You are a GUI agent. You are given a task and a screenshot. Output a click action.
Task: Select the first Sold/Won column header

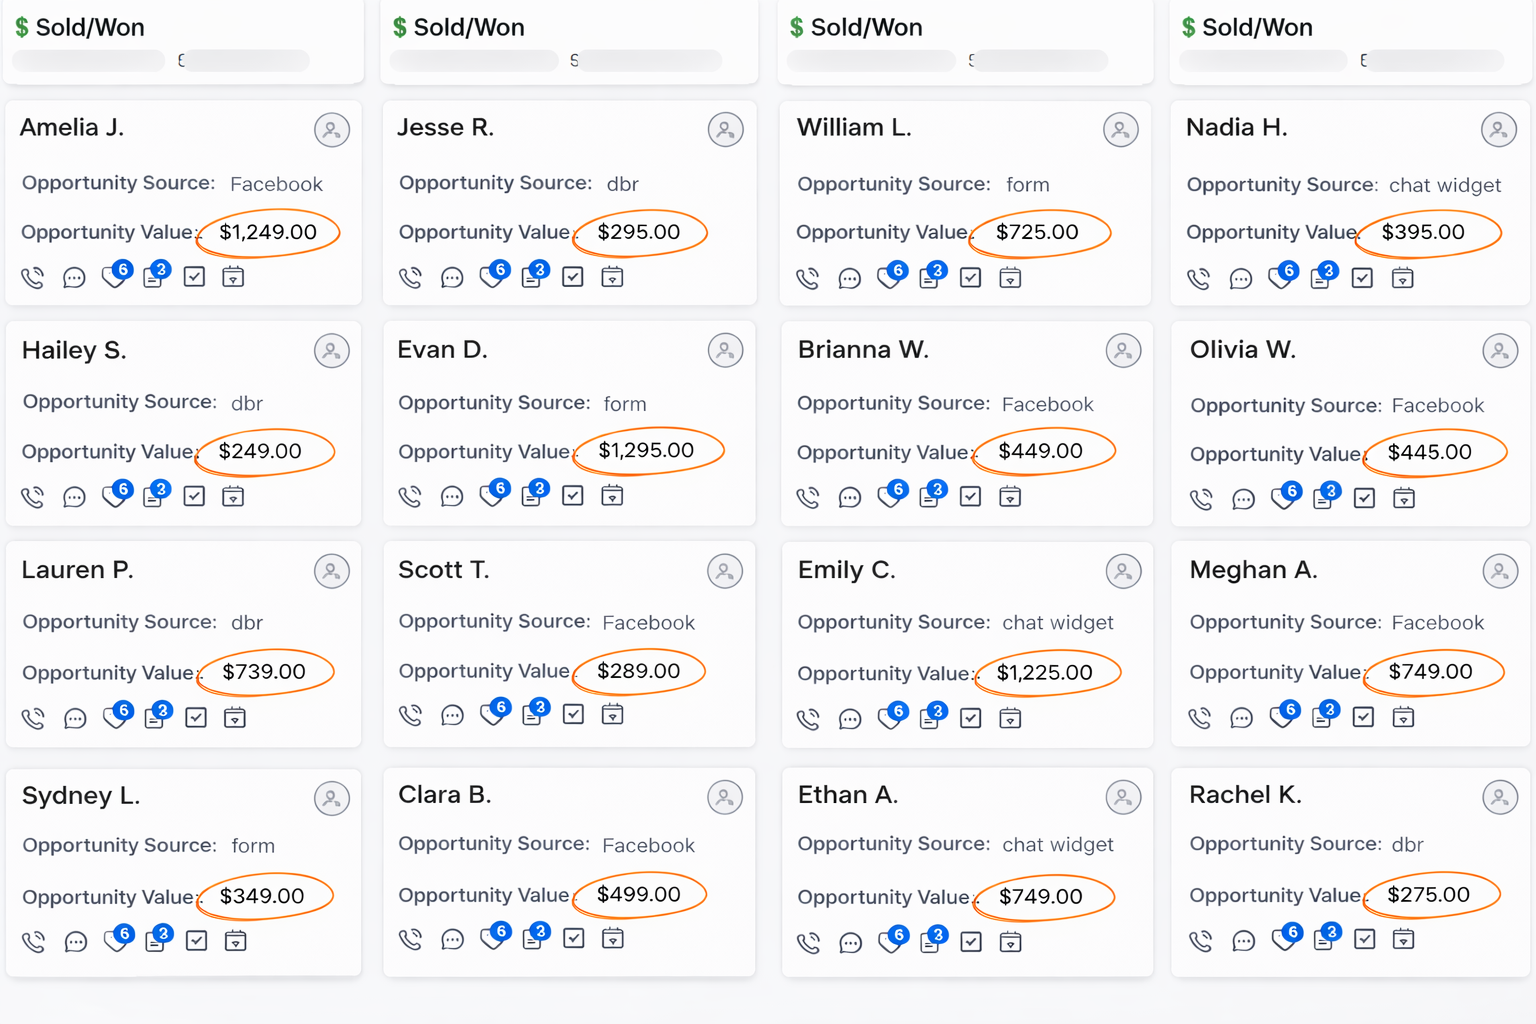pos(90,27)
